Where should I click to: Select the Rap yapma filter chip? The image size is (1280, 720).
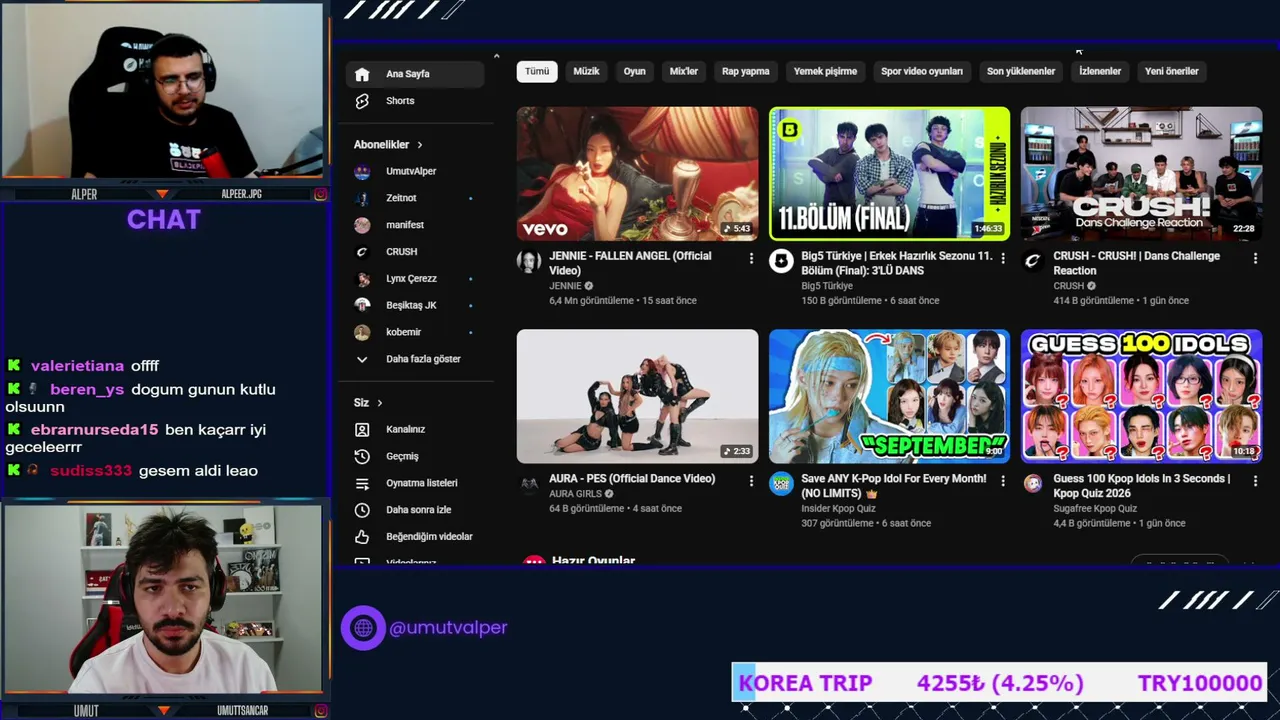[746, 71]
